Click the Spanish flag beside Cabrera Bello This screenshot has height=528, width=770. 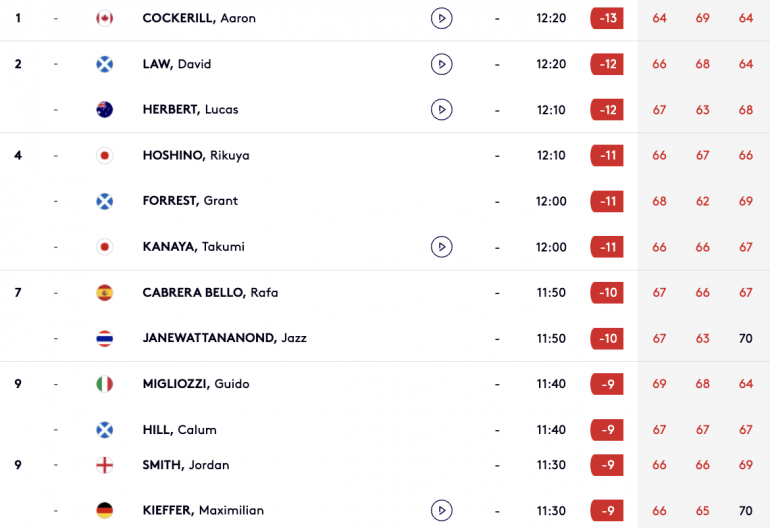pos(105,292)
